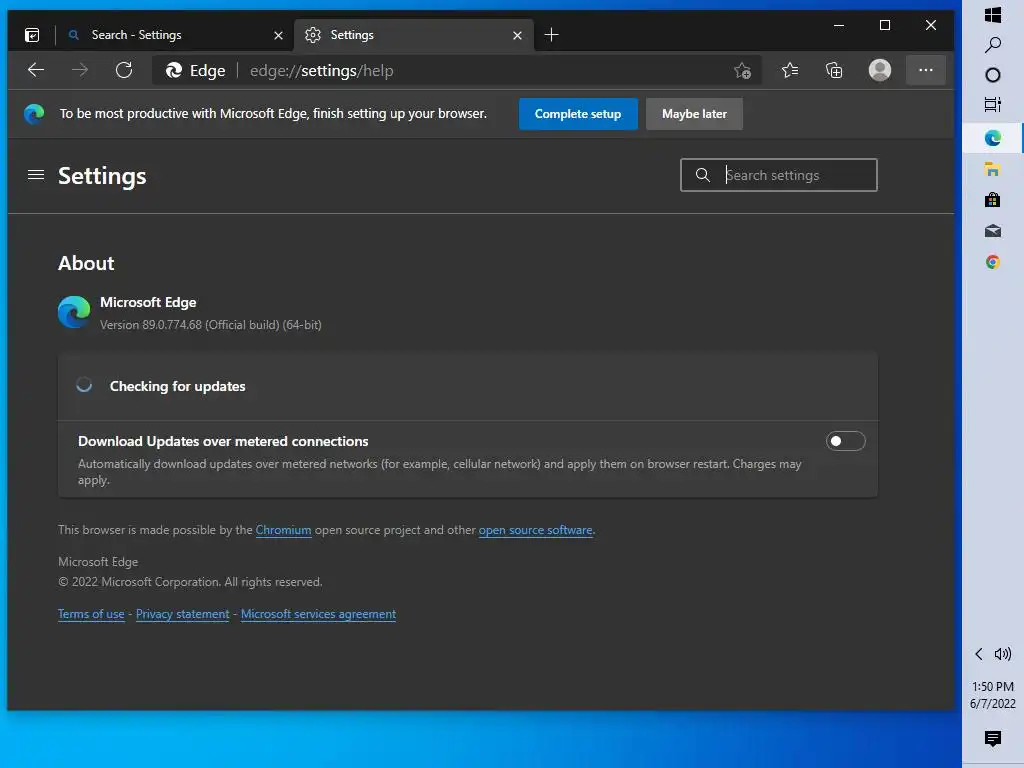1024x768 pixels.
Task: Open Cortana circle on taskbar
Action: click(993, 75)
